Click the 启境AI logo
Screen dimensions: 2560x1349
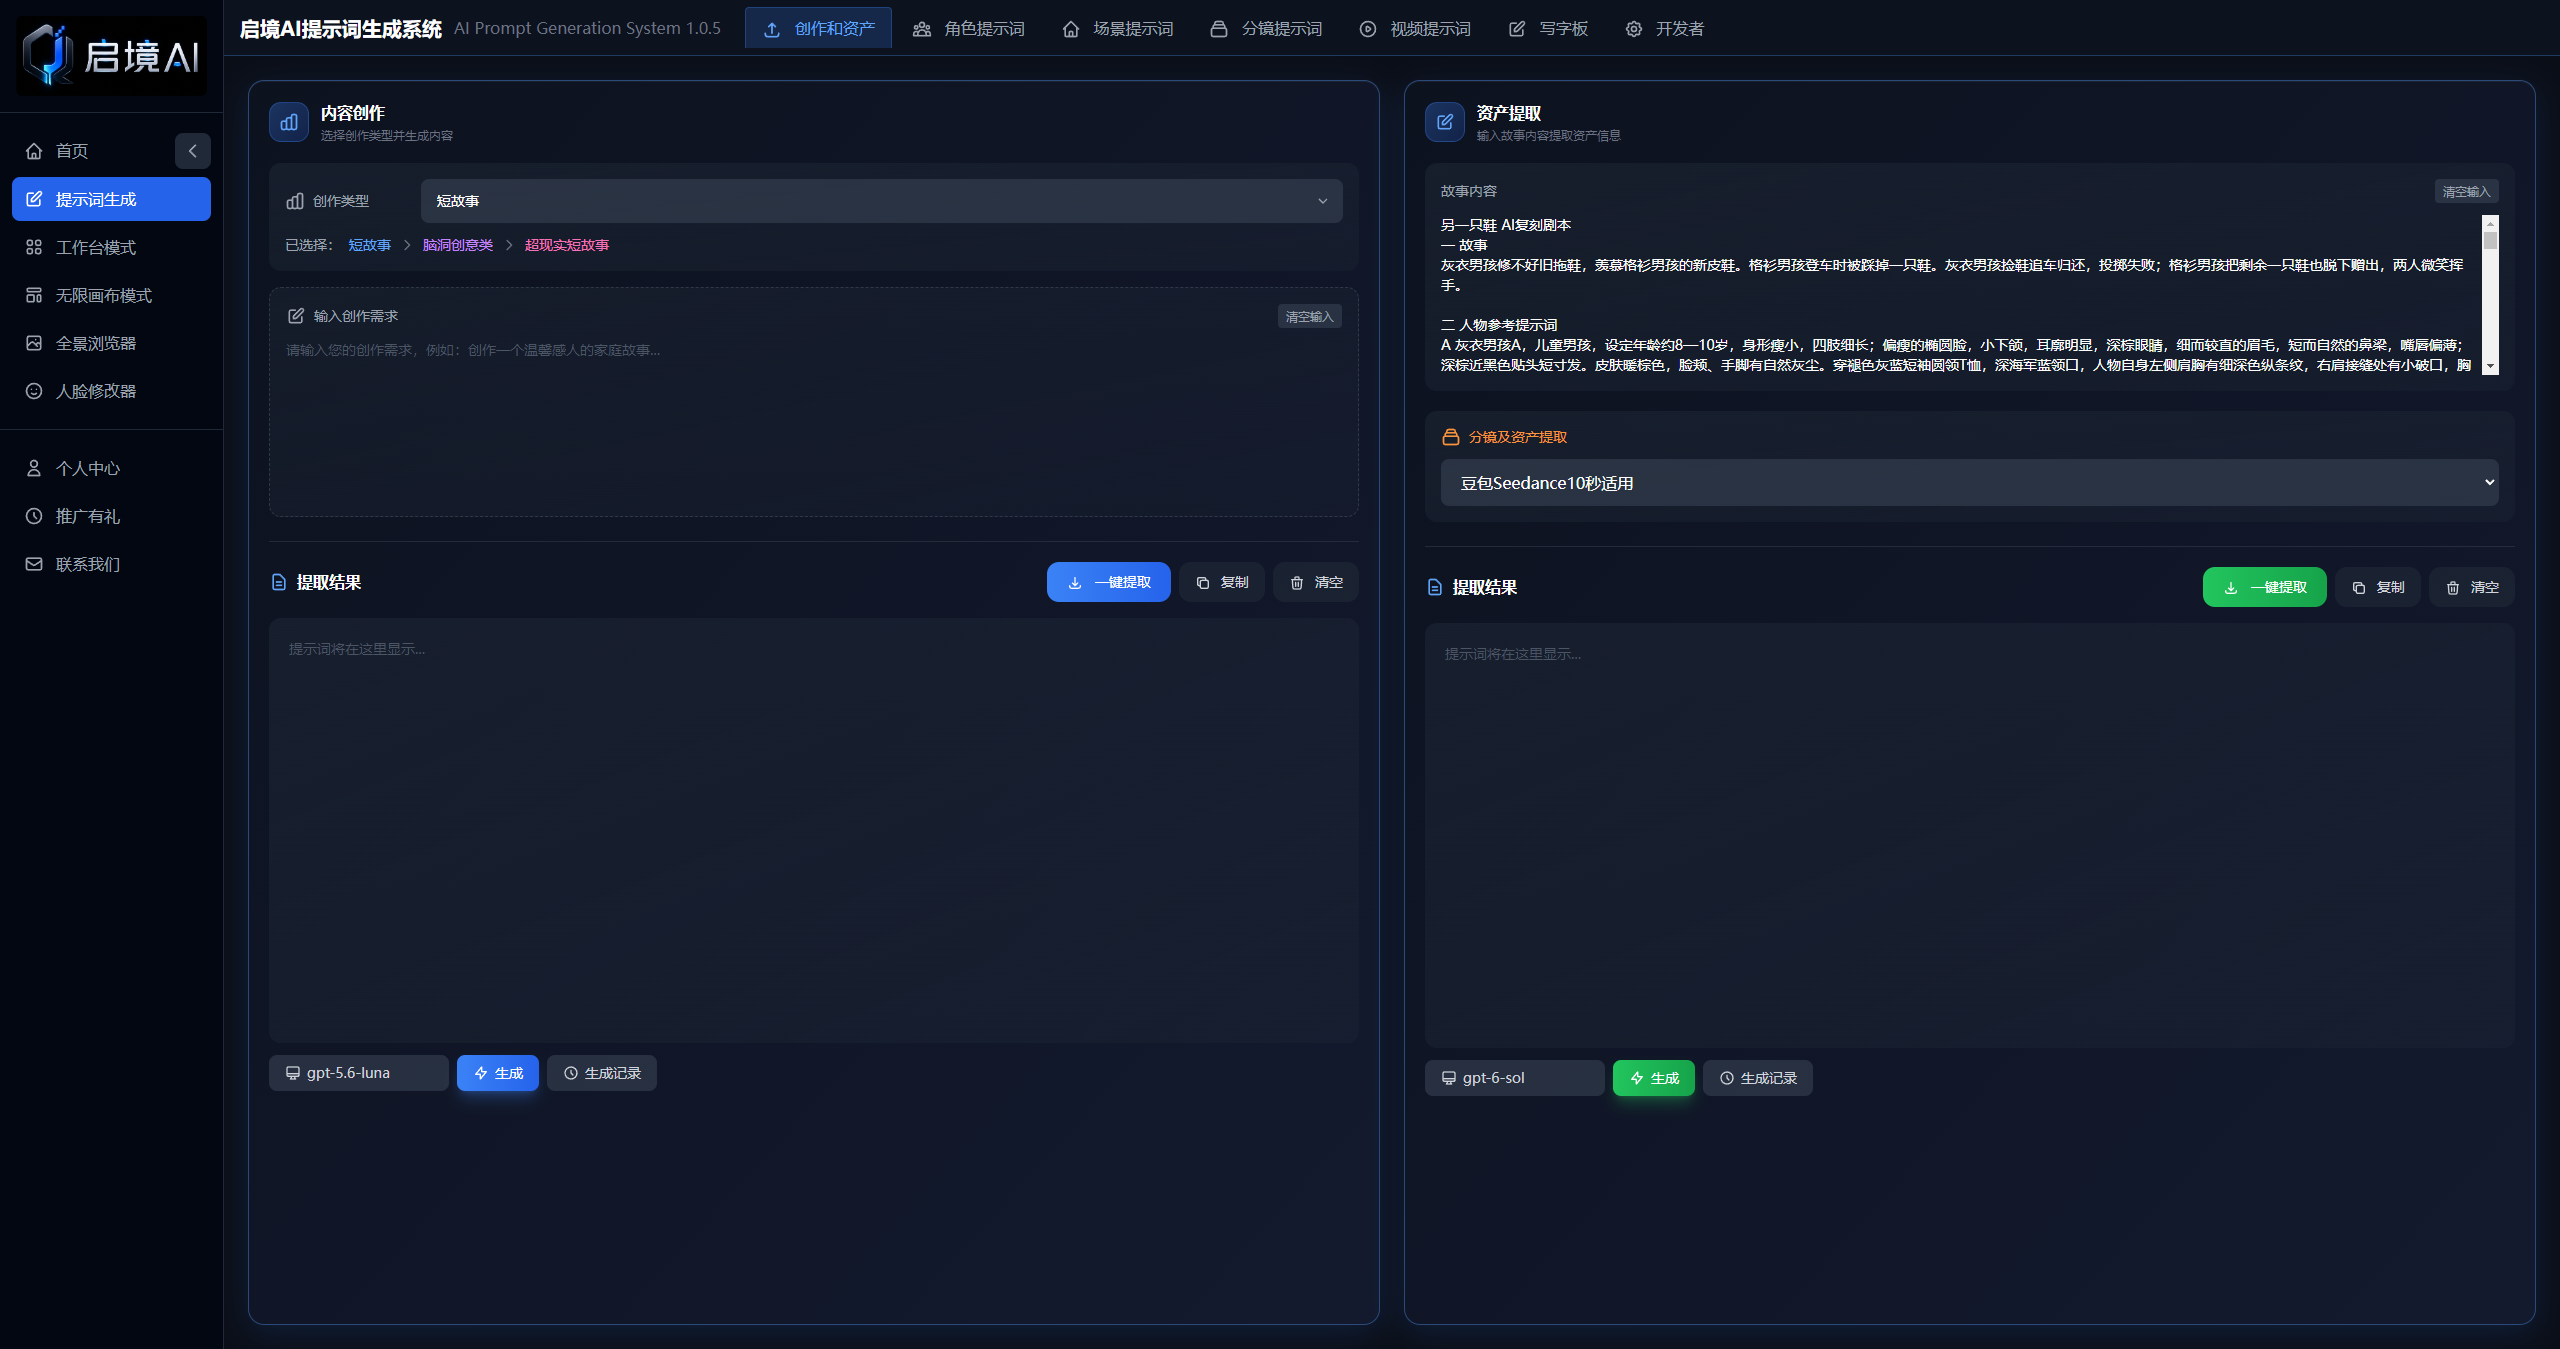(x=111, y=56)
